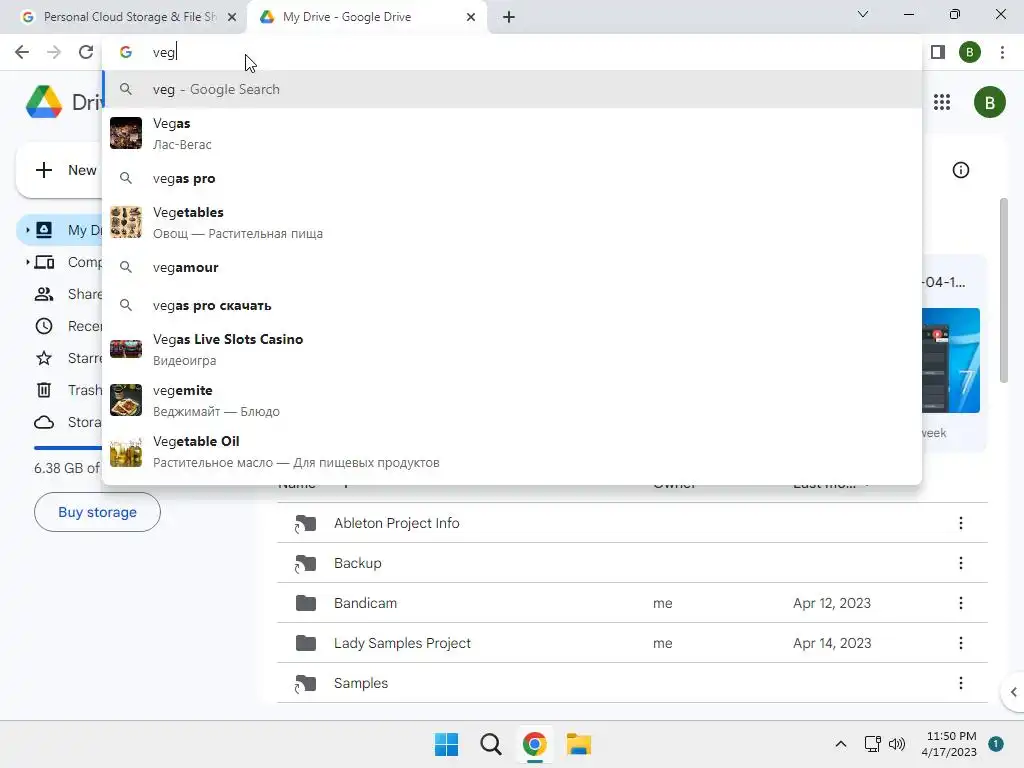This screenshot has width=1024, height=768.
Task: Open more actions for Bandicam
Action: [961, 603]
